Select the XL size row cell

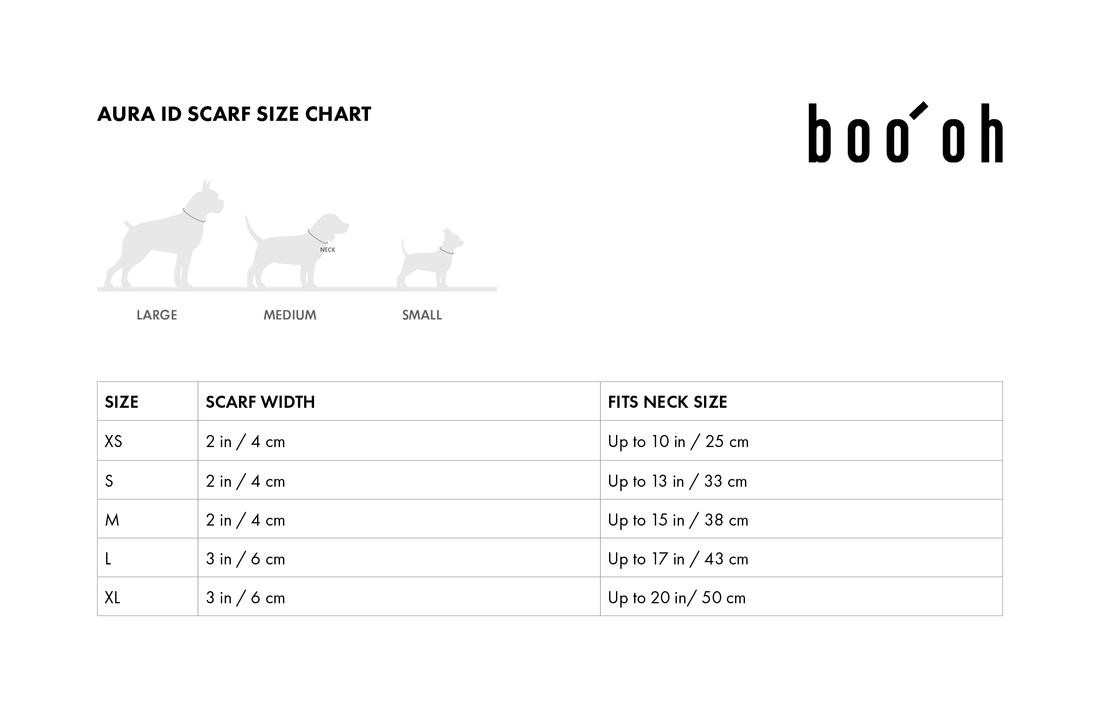coord(113,597)
